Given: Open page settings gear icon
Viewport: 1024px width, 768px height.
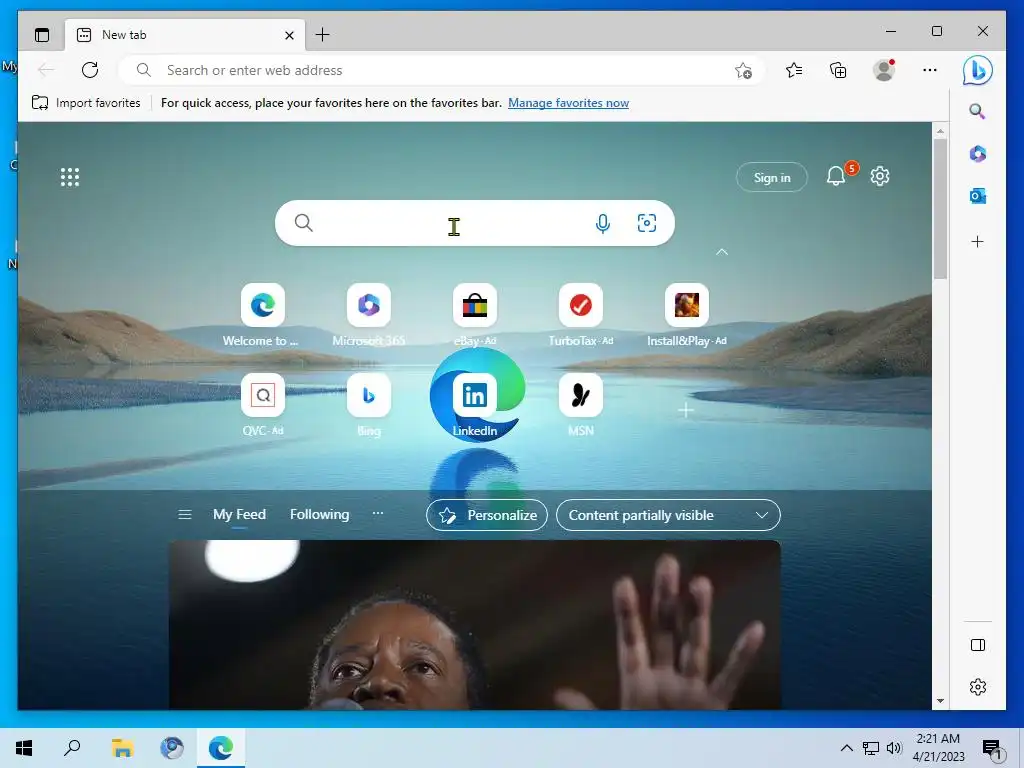Looking at the screenshot, I should point(880,176).
